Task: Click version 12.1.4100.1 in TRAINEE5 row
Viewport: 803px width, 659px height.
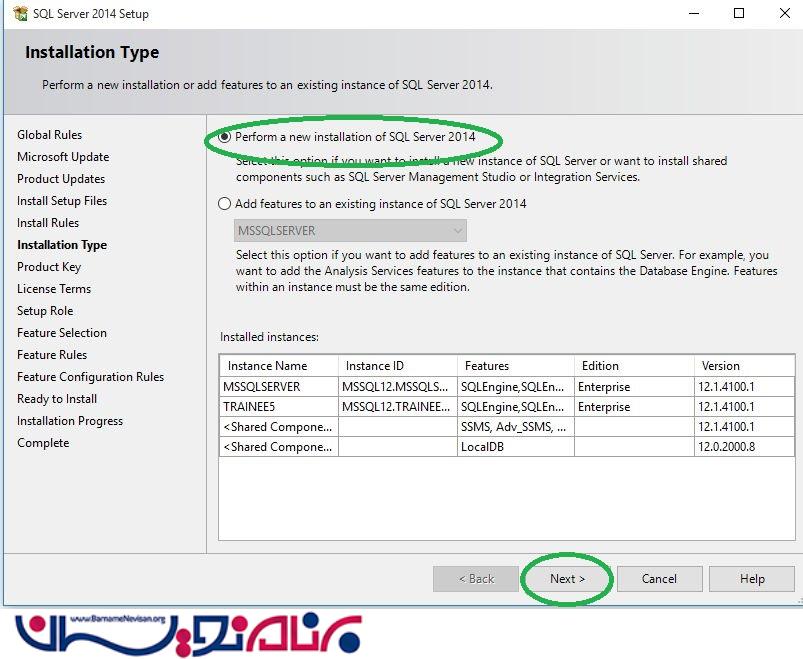Action: click(x=745, y=407)
